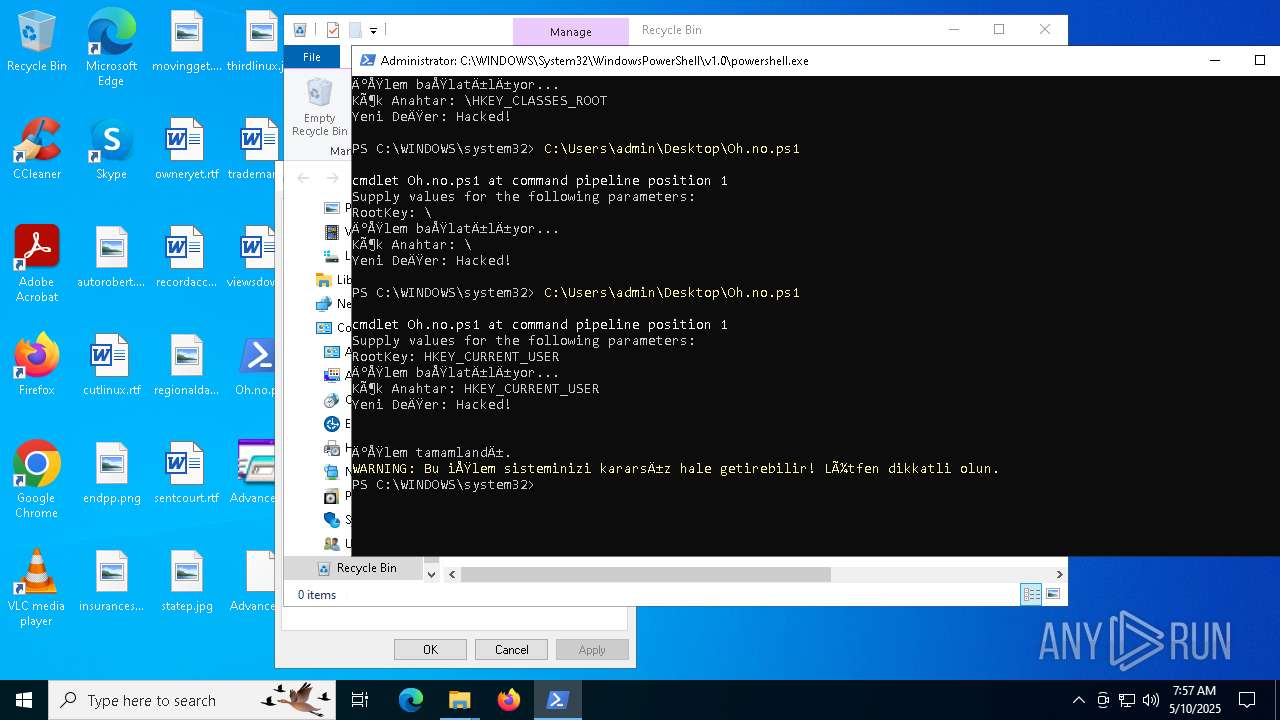Screen dimensions: 1280x720
Task: Open the Google Chrome desktop shortcut
Action: tap(37, 480)
